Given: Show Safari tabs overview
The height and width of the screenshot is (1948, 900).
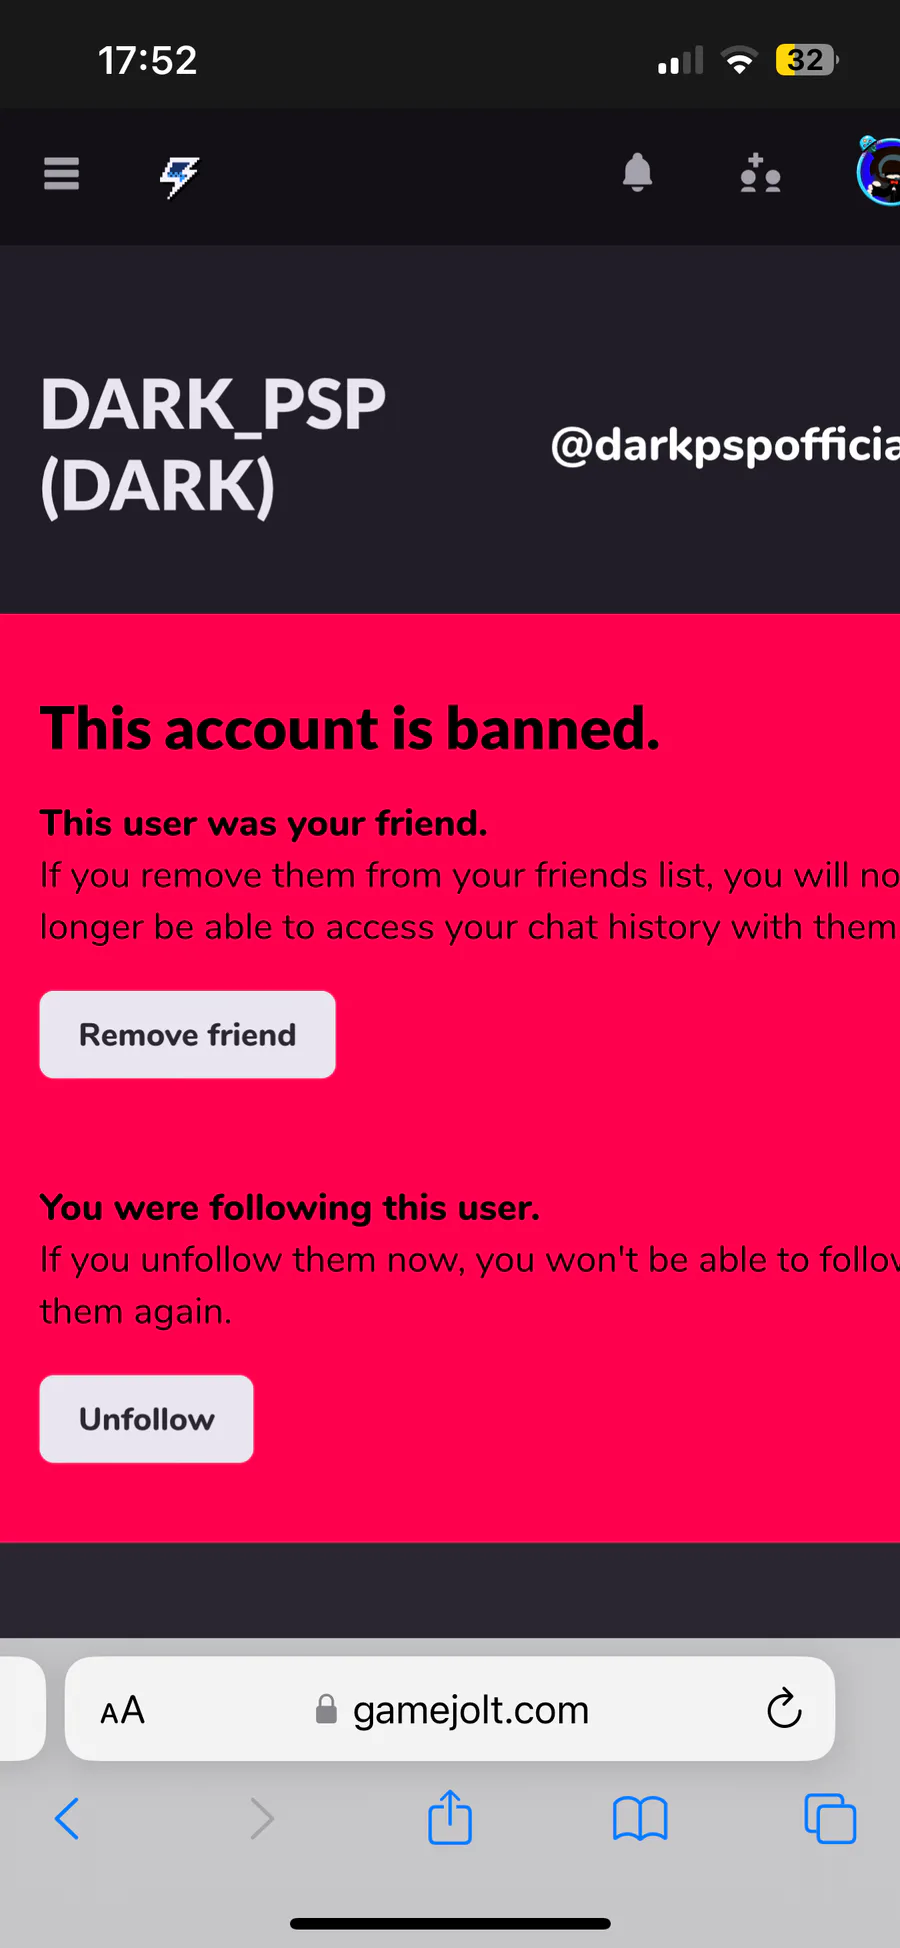Looking at the screenshot, I should pos(830,1818).
